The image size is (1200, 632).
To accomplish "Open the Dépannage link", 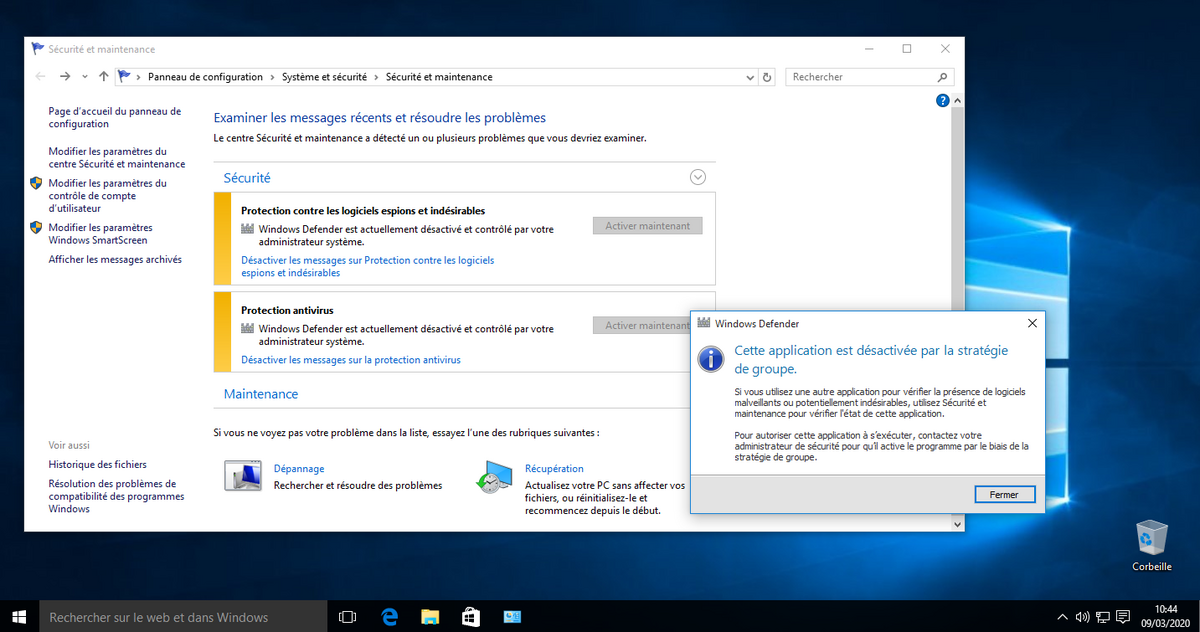I will 299,469.
